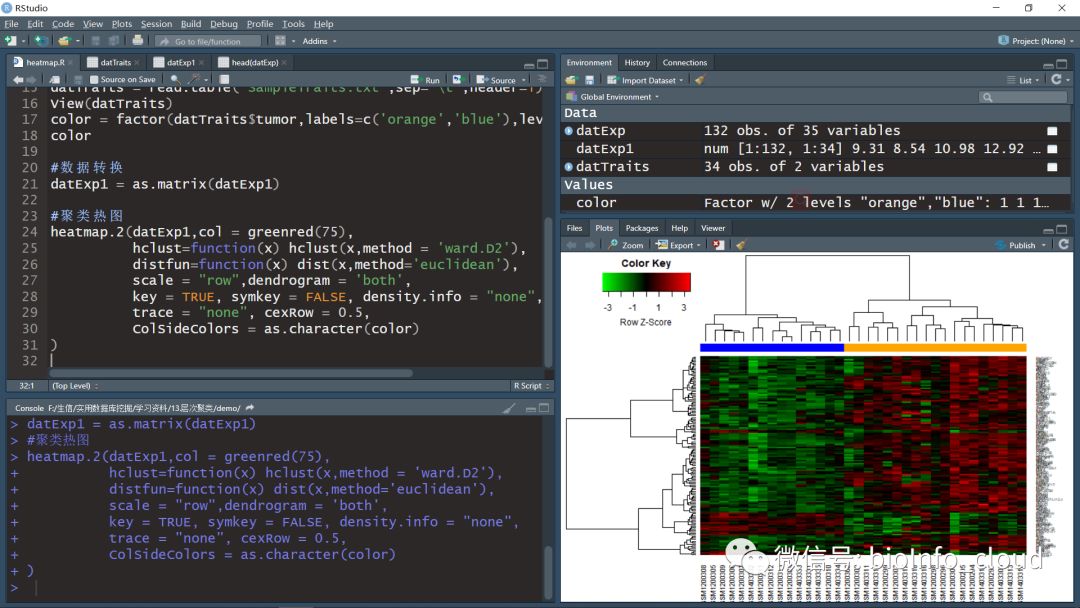The width and height of the screenshot is (1080, 608).
Task: Click editor horizontal scrollbar
Action: click(x=231, y=373)
